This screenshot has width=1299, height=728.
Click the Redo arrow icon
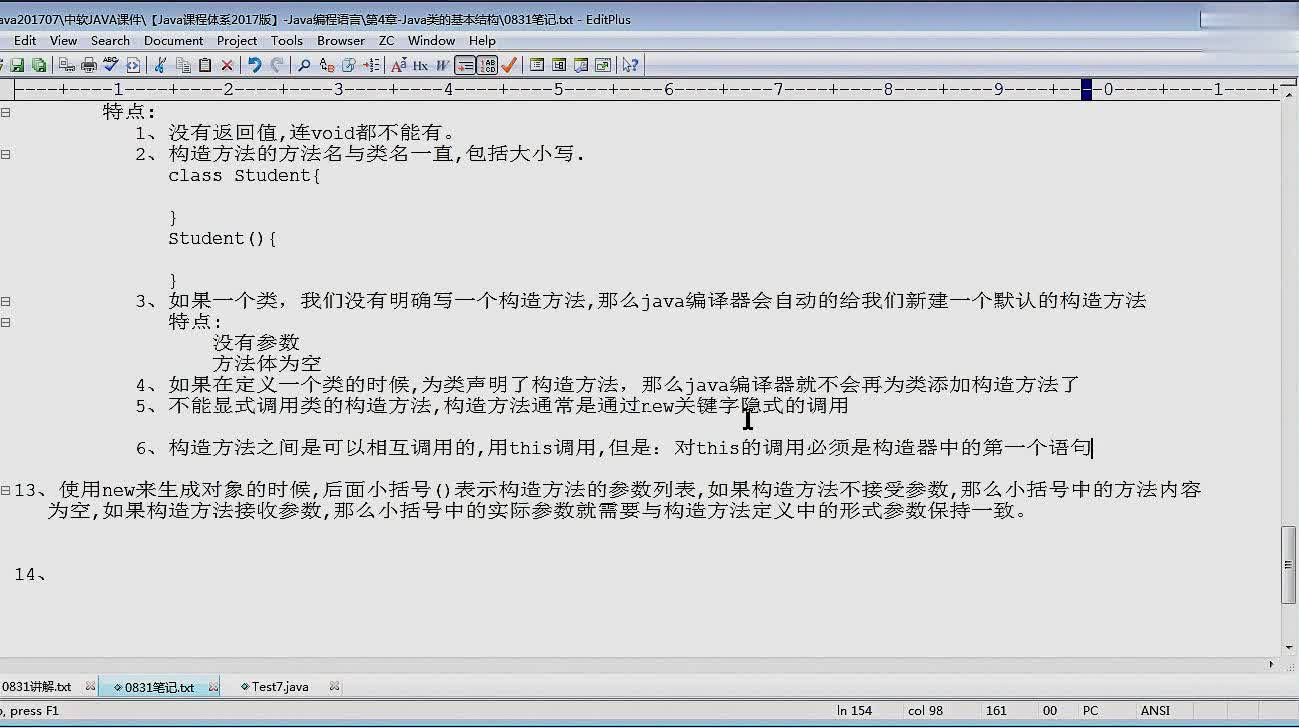coord(277,65)
